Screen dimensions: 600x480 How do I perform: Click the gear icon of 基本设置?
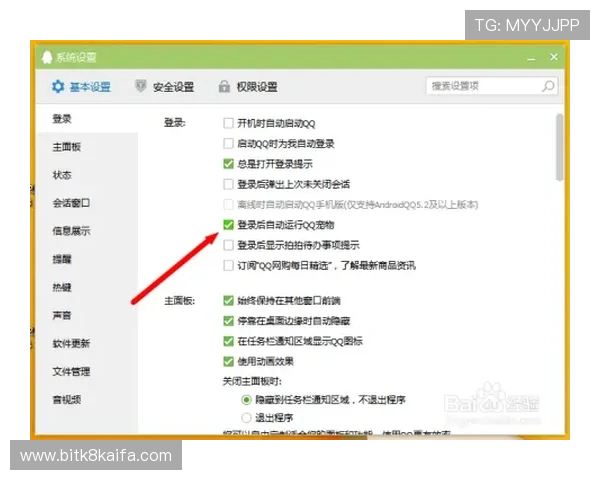point(58,87)
